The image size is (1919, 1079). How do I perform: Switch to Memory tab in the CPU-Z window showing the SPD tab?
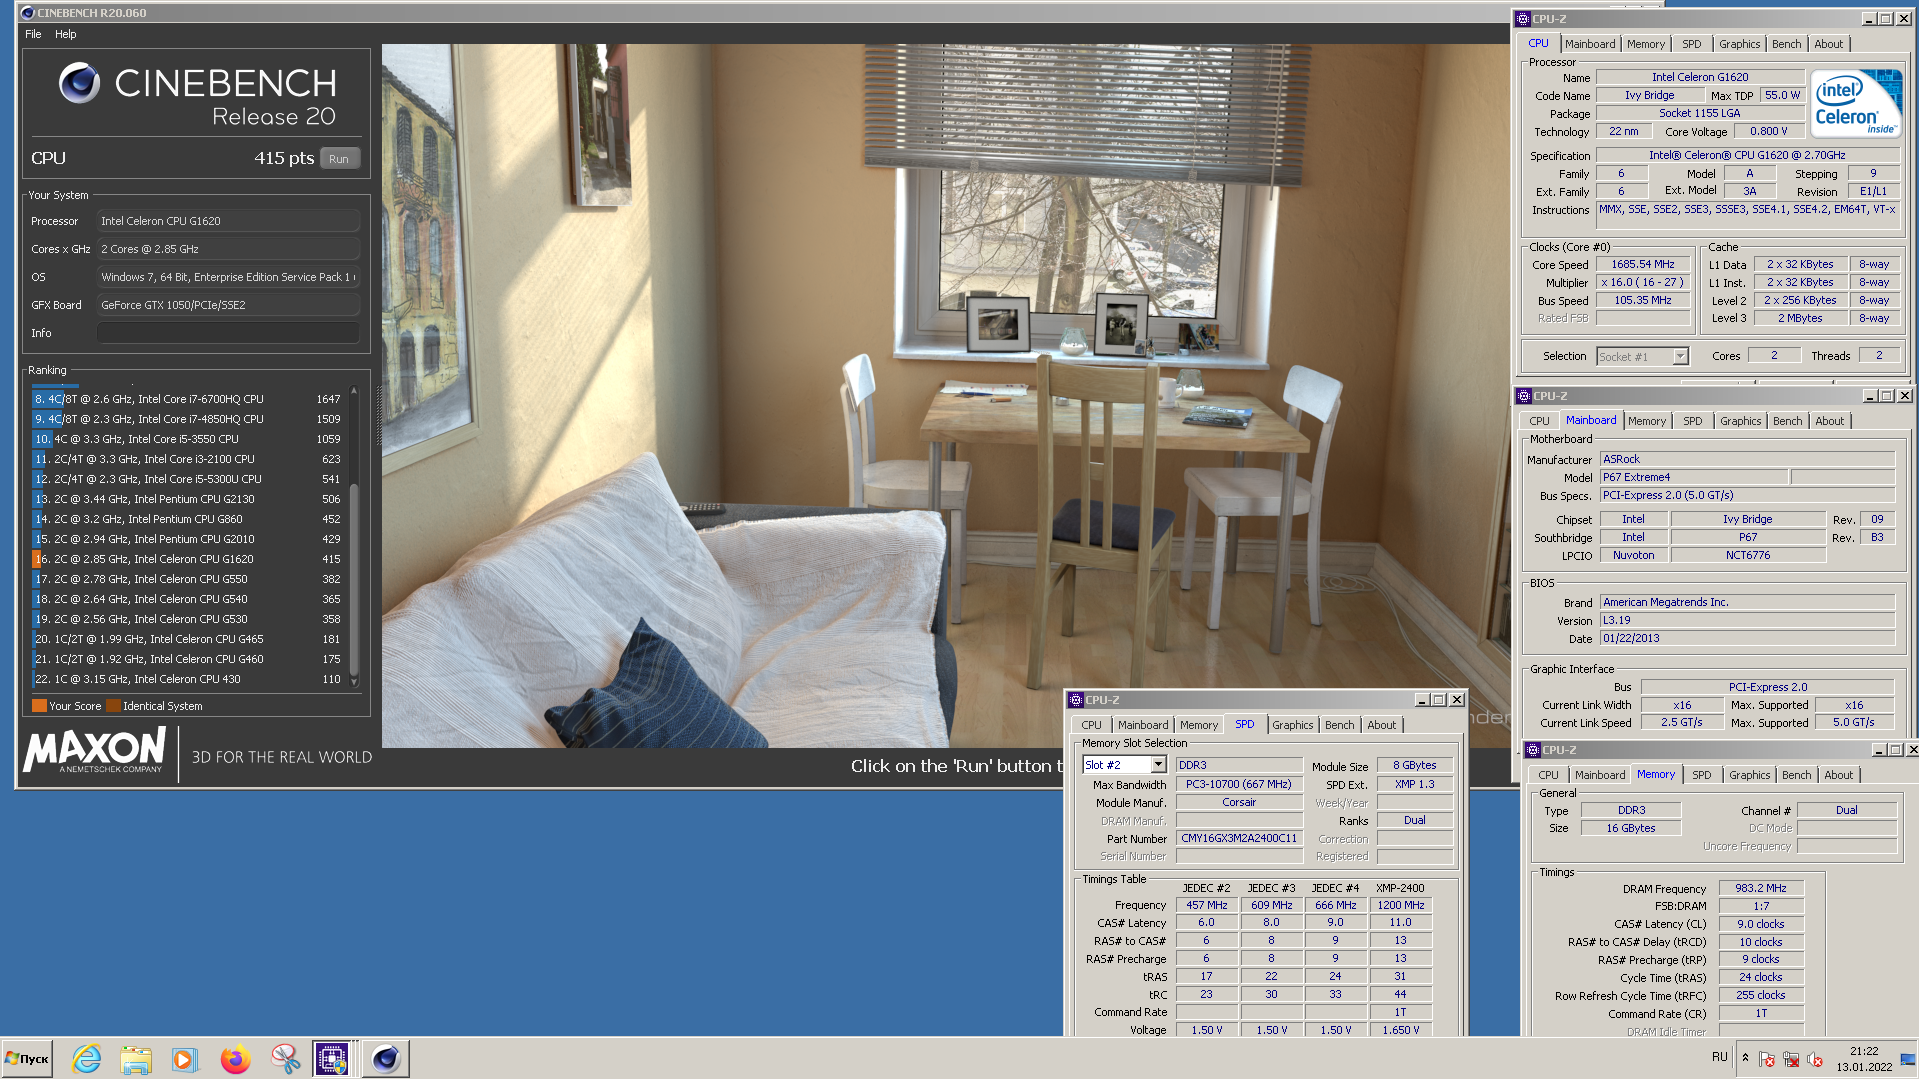pyautogui.click(x=1198, y=725)
